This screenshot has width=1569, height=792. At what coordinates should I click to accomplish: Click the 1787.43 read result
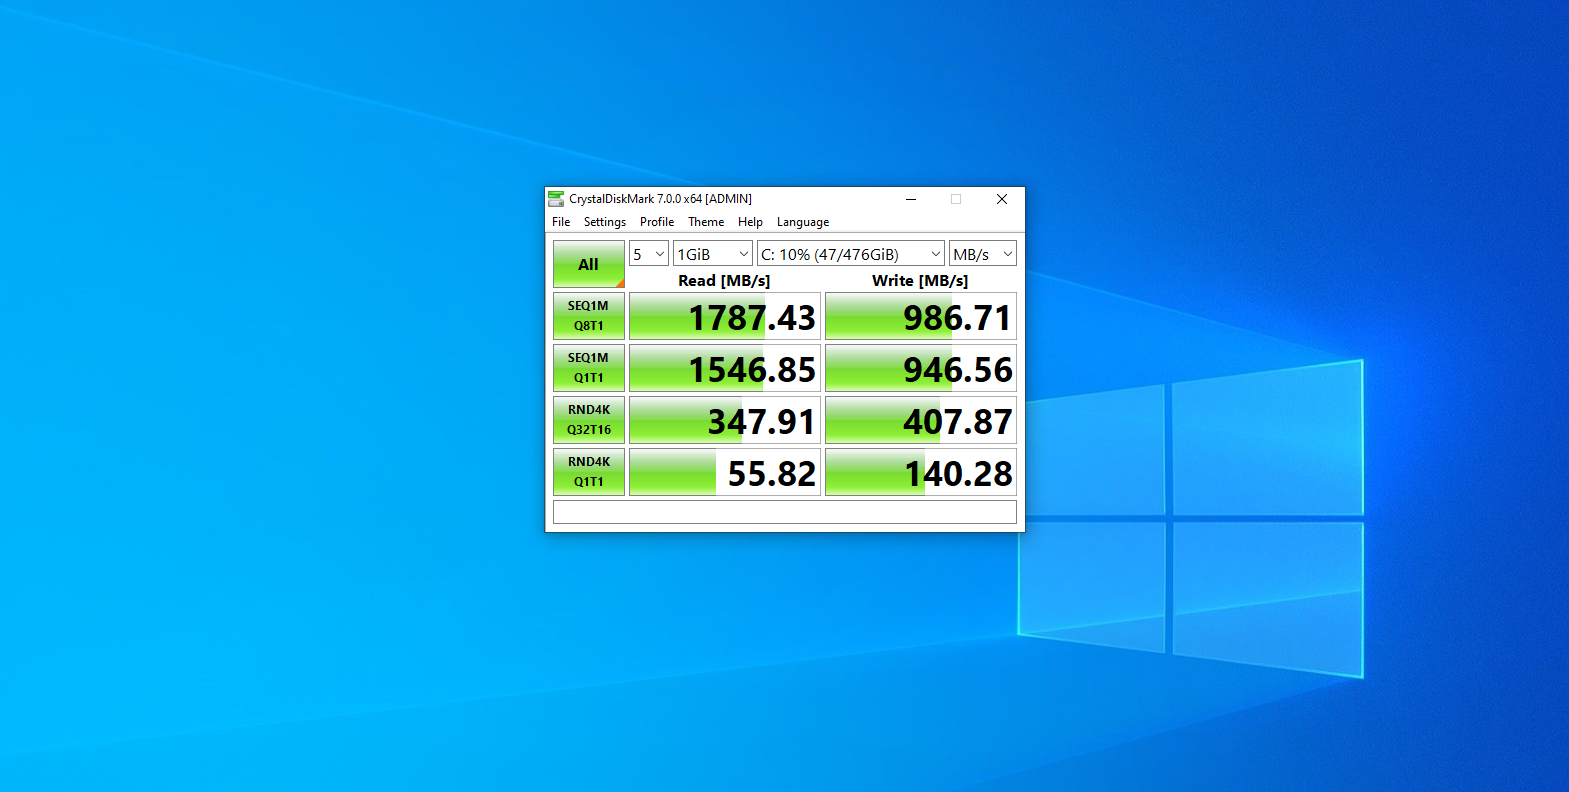click(725, 316)
